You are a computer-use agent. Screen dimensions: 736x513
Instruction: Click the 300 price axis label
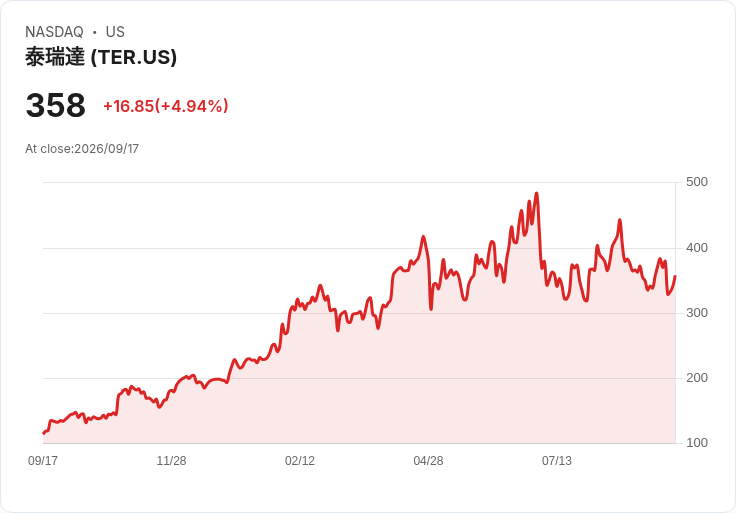pos(697,313)
